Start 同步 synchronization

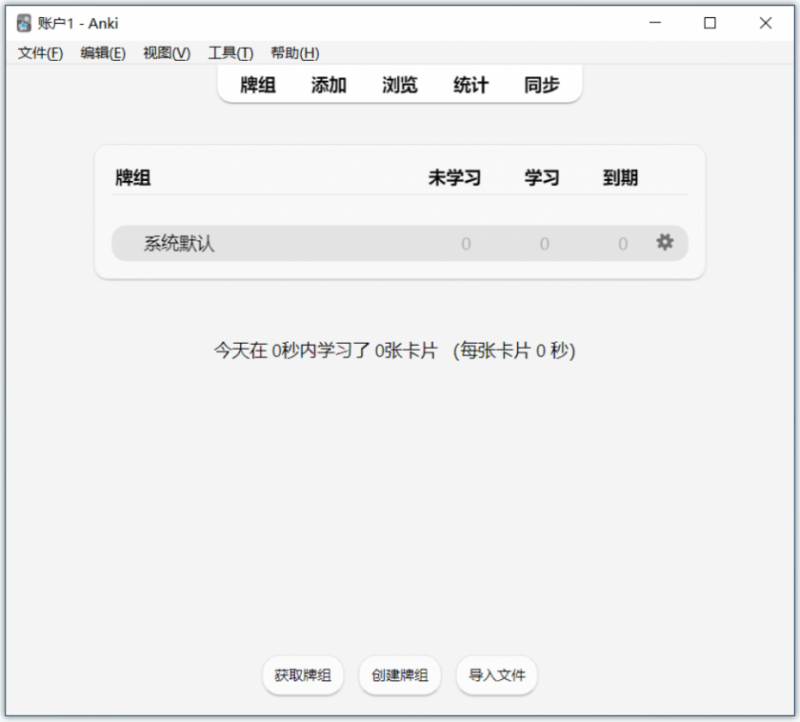pyautogui.click(x=542, y=85)
